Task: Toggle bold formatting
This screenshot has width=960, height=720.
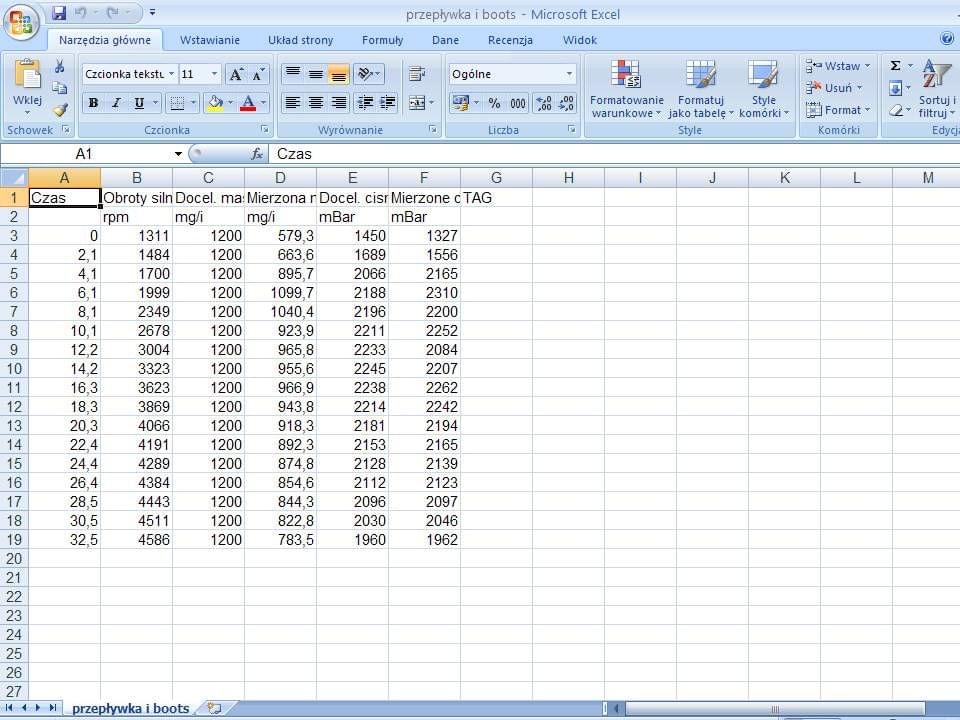Action: (x=93, y=103)
